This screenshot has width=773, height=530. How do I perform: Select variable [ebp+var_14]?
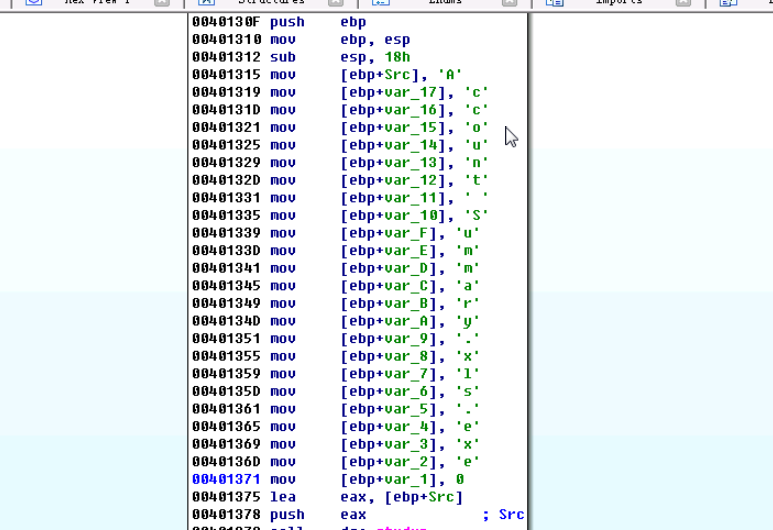393,145
